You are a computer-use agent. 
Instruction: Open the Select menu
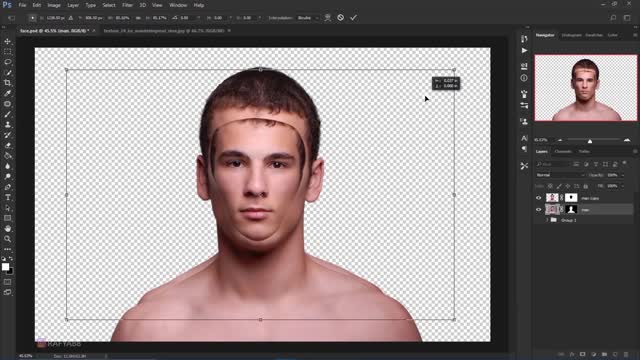[109, 5]
